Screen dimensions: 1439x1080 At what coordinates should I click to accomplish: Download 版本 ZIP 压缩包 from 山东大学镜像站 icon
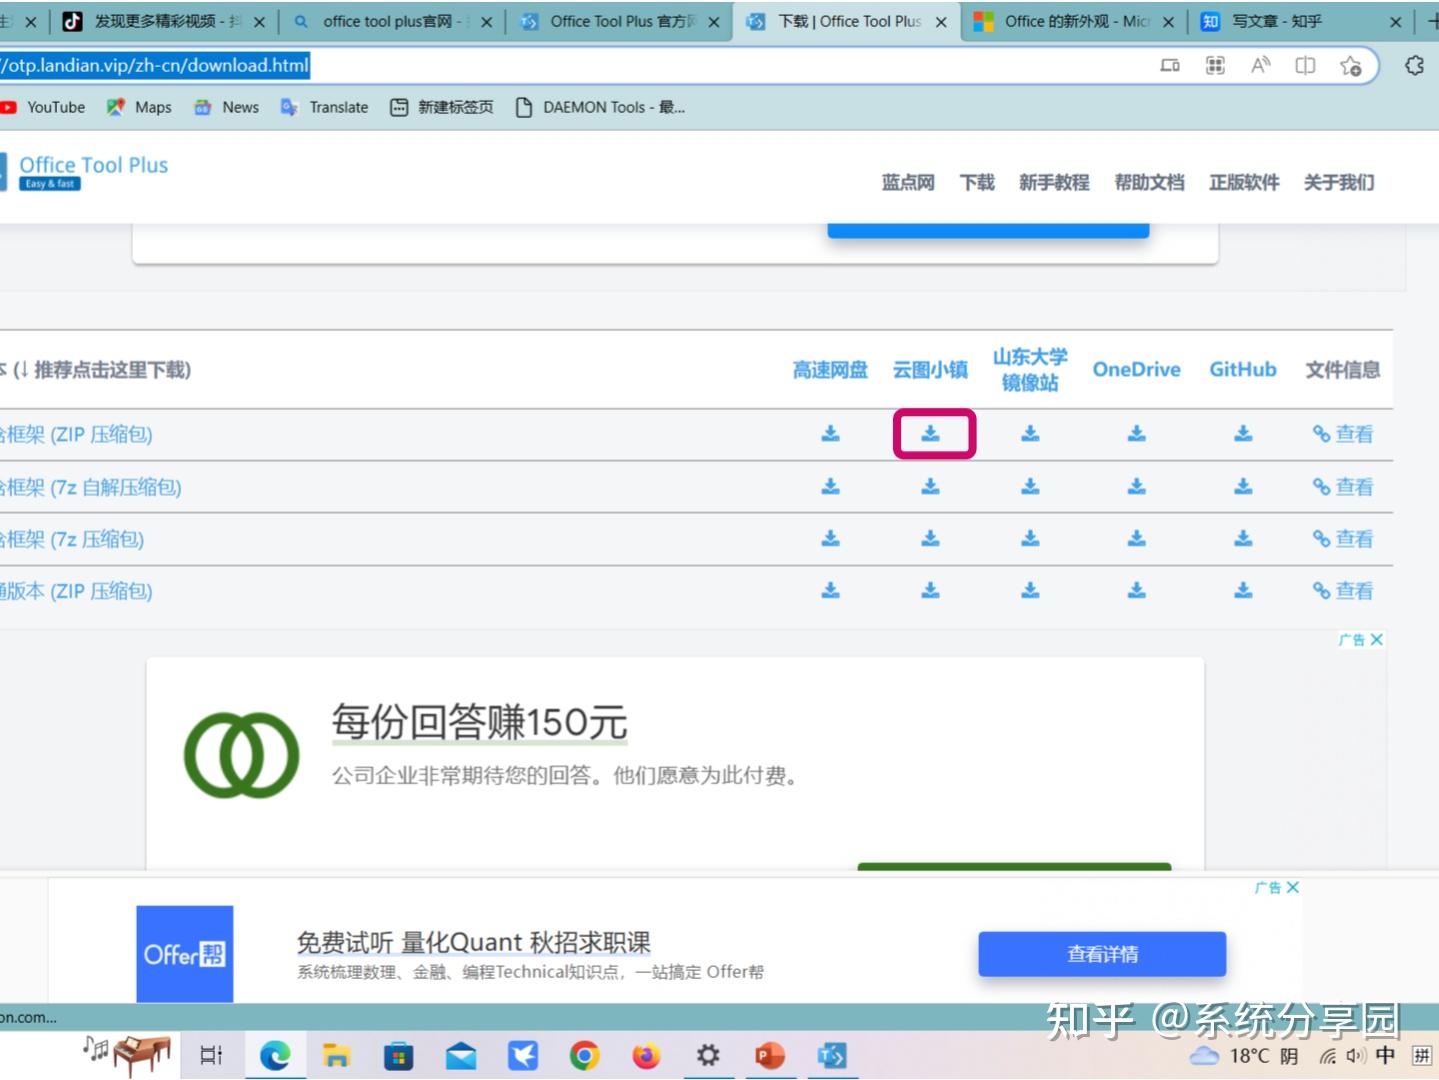click(x=1030, y=590)
